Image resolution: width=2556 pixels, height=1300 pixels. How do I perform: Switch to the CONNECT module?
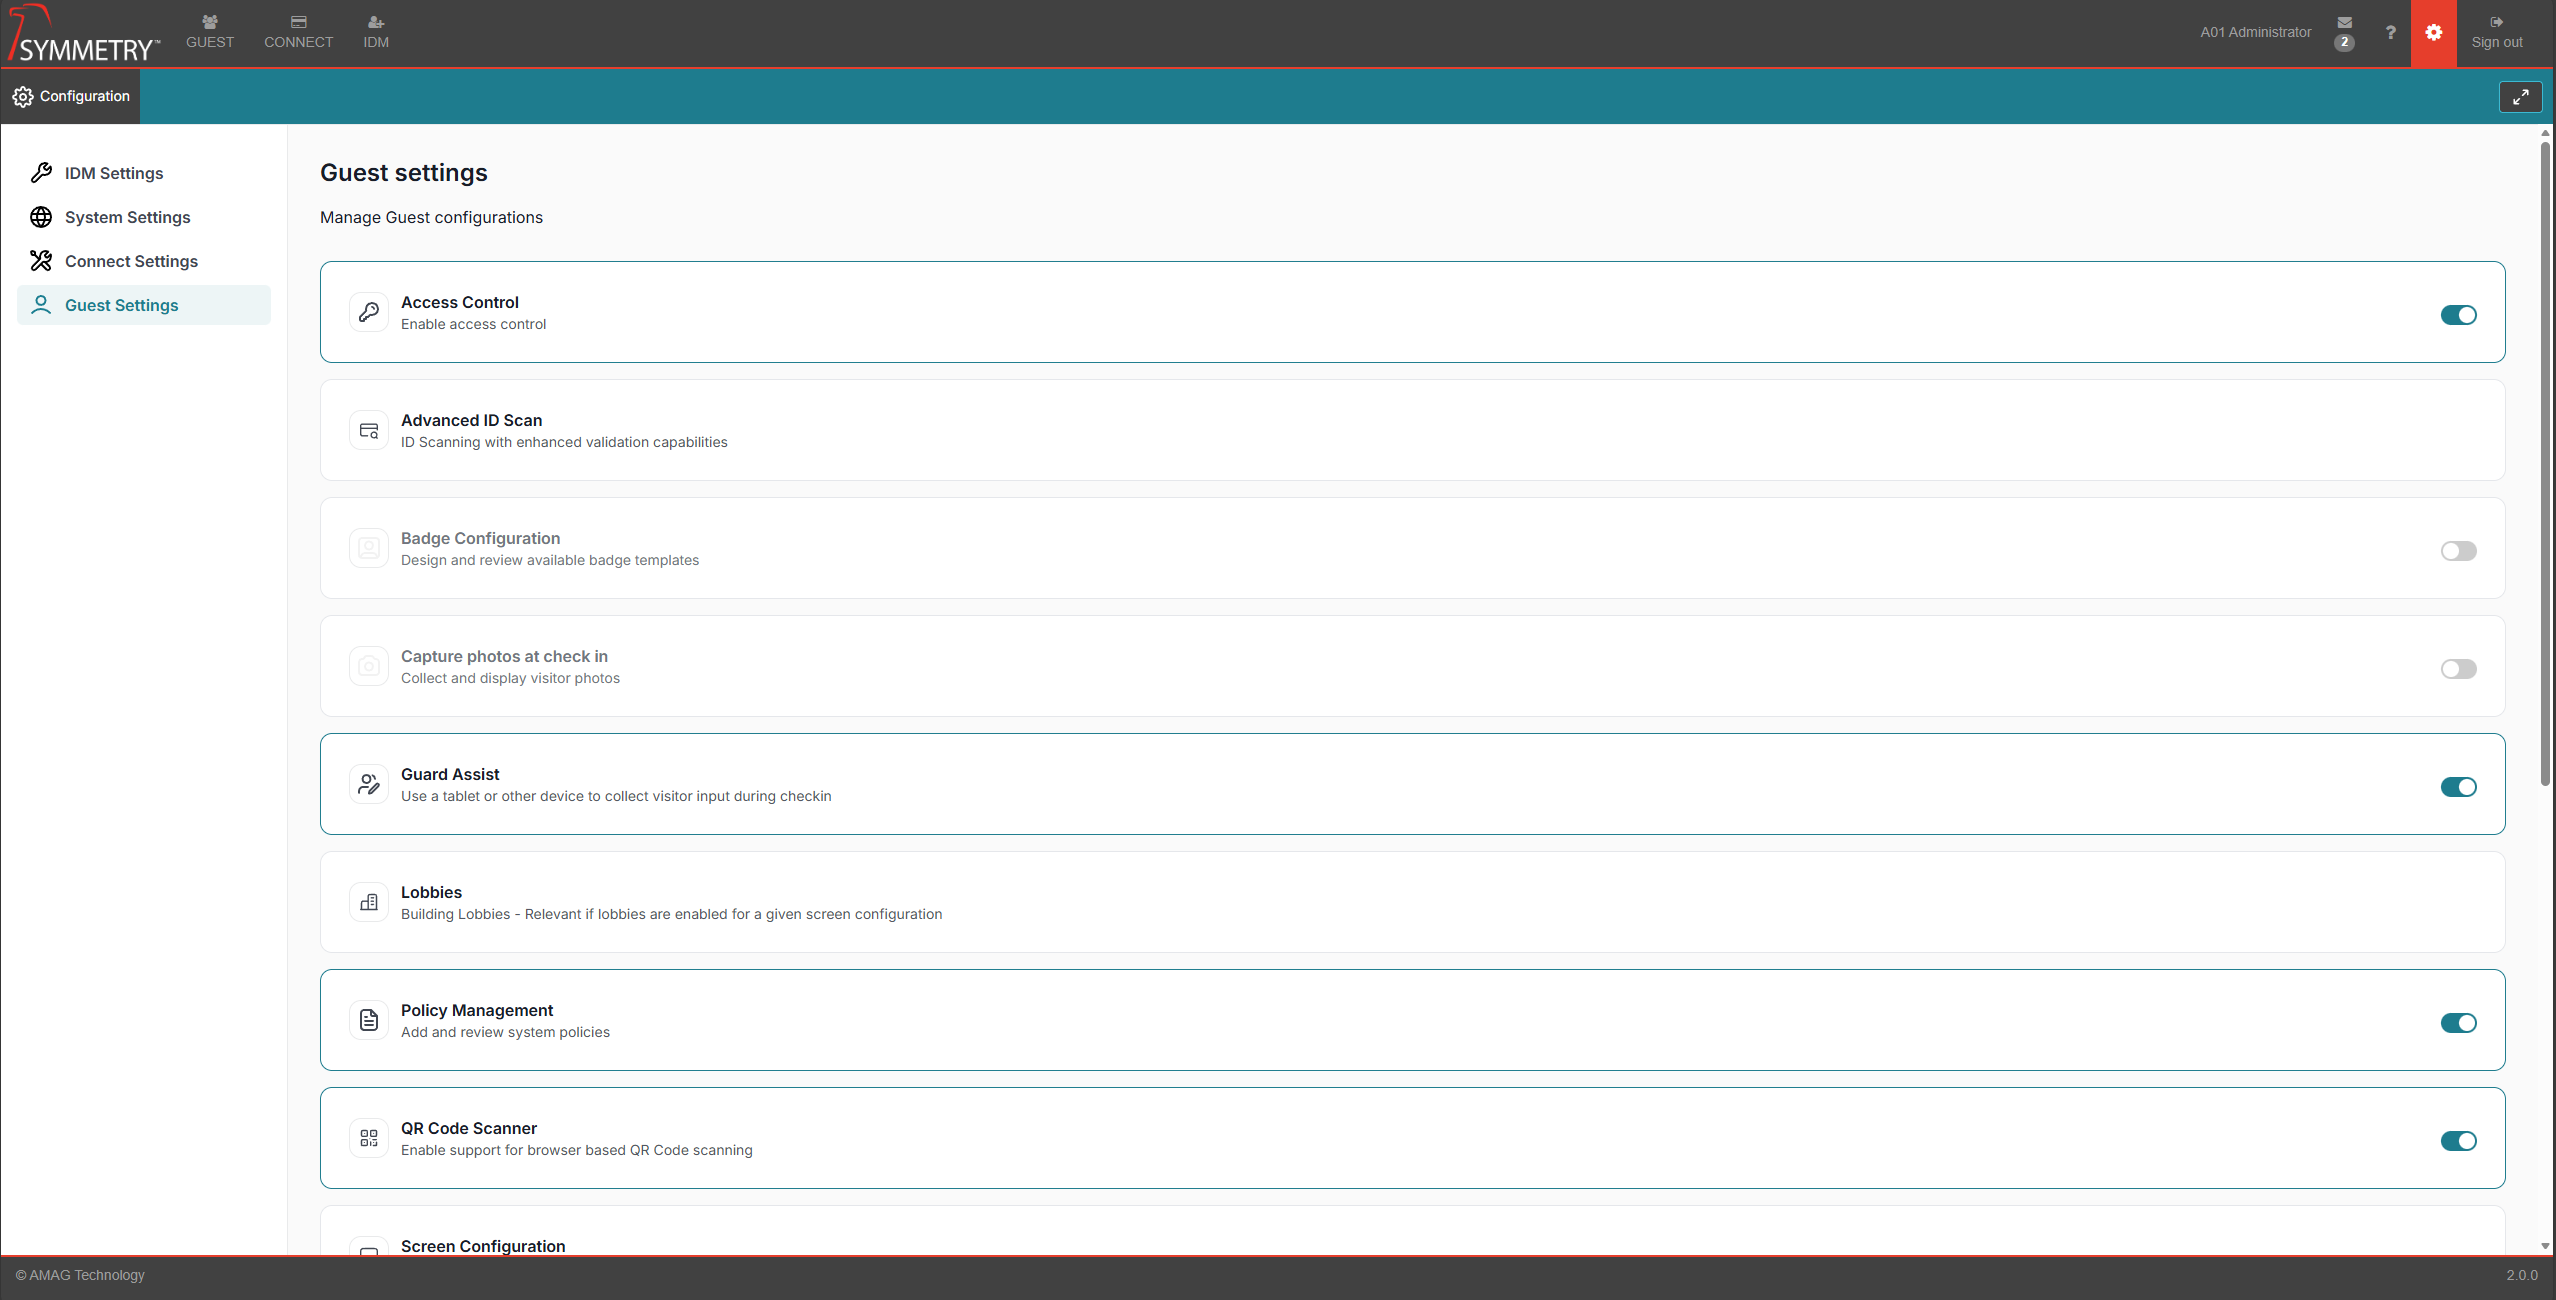(x=298, y=33)
